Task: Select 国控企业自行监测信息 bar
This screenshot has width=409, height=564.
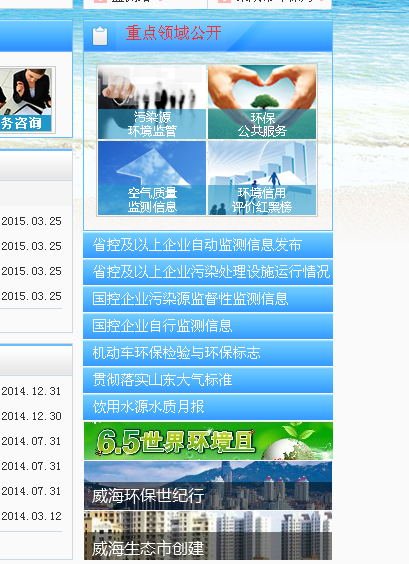Action: coord(208,326)
